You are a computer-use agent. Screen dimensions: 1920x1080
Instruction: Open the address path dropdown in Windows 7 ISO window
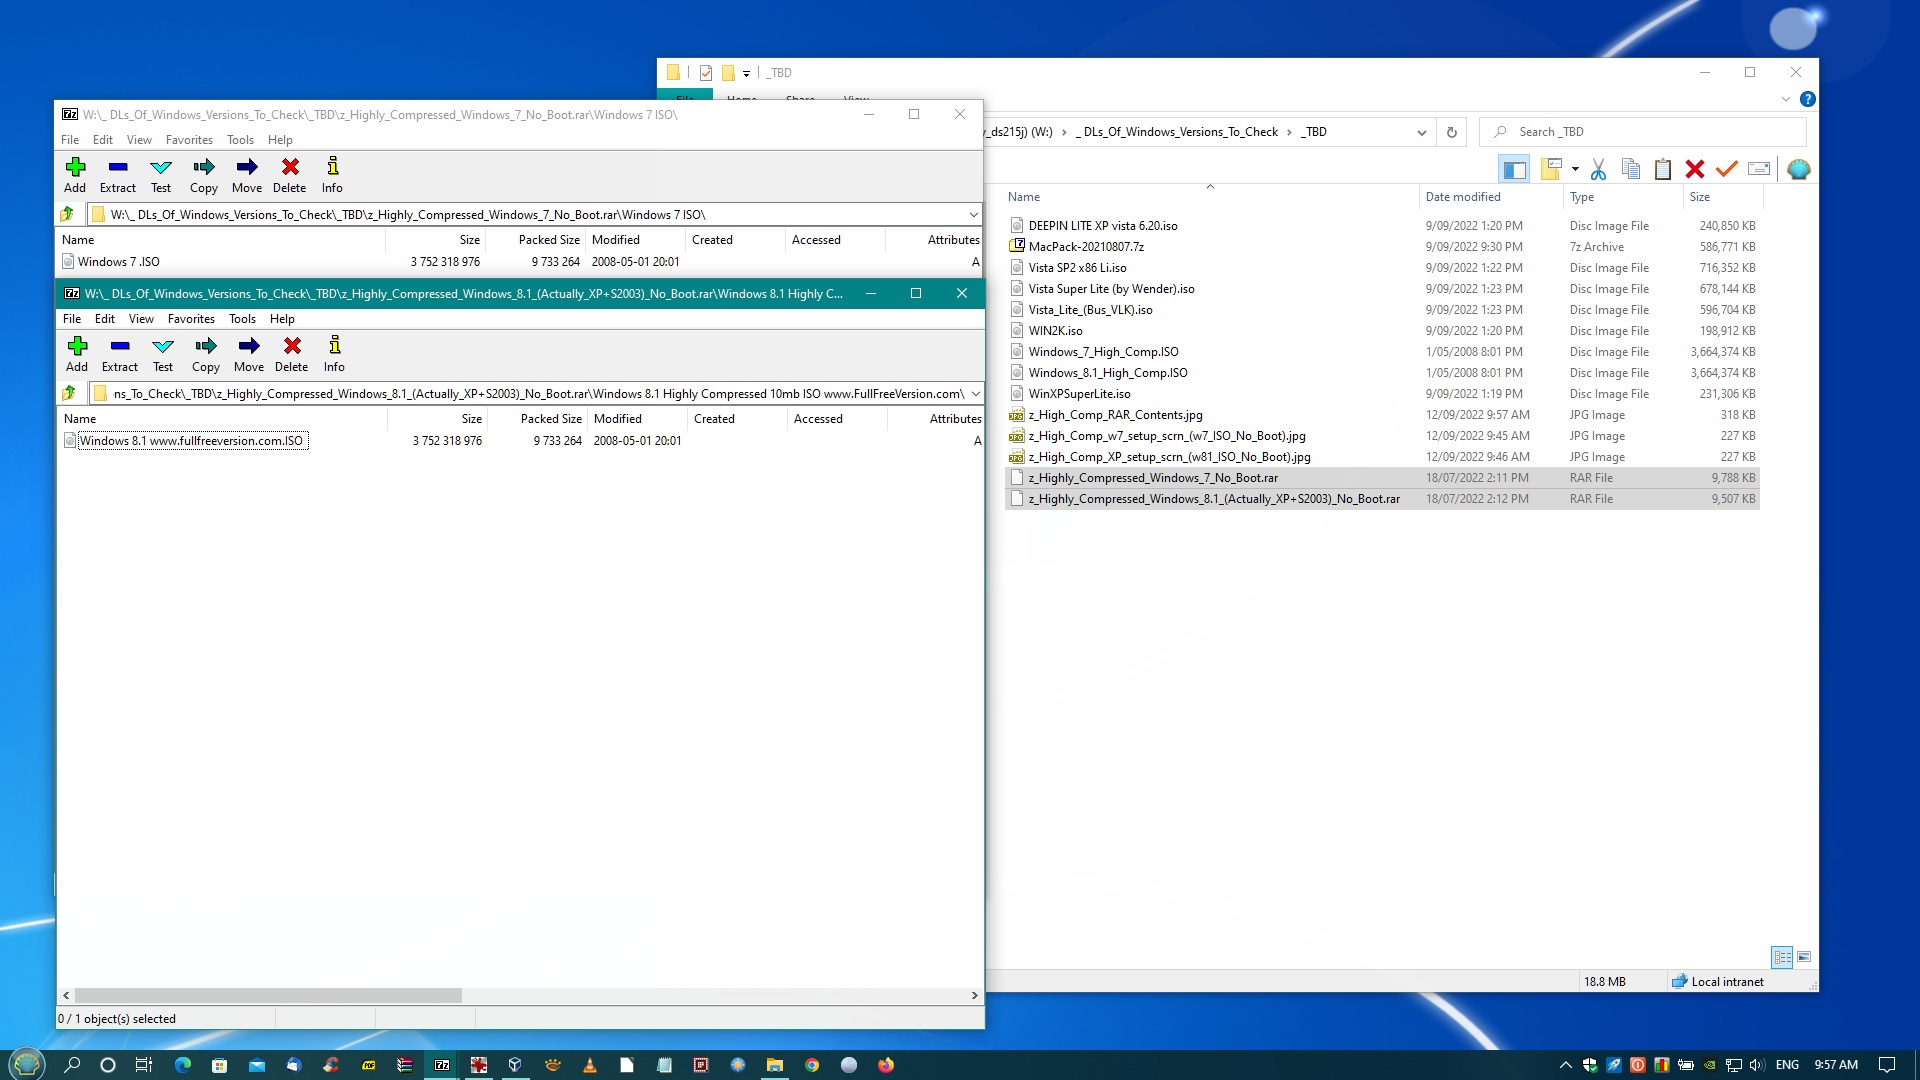point(973,214)
